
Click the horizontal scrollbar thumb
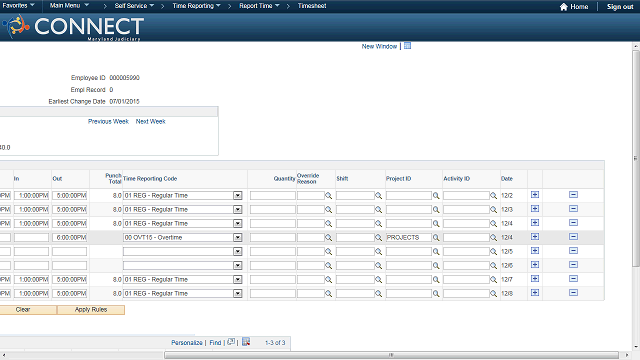(391, 355)
